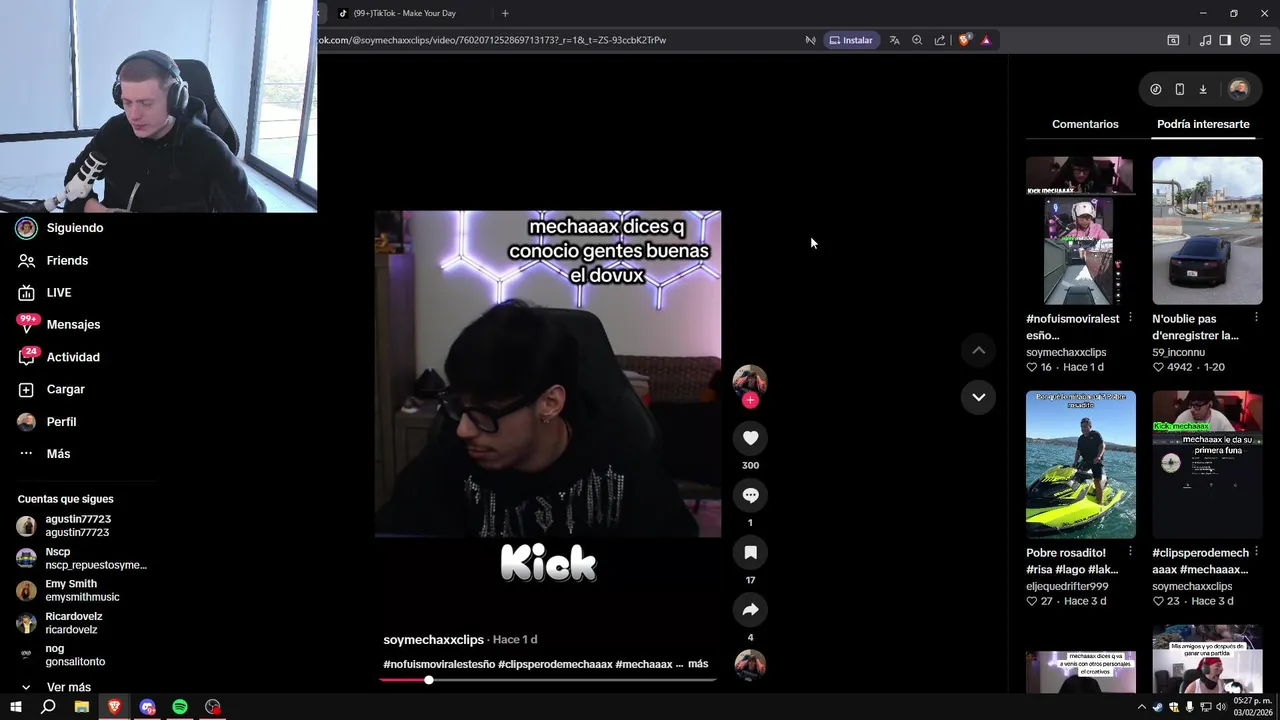
Task: Go to previous video with up arrow
Action: [x=978, y=350]
